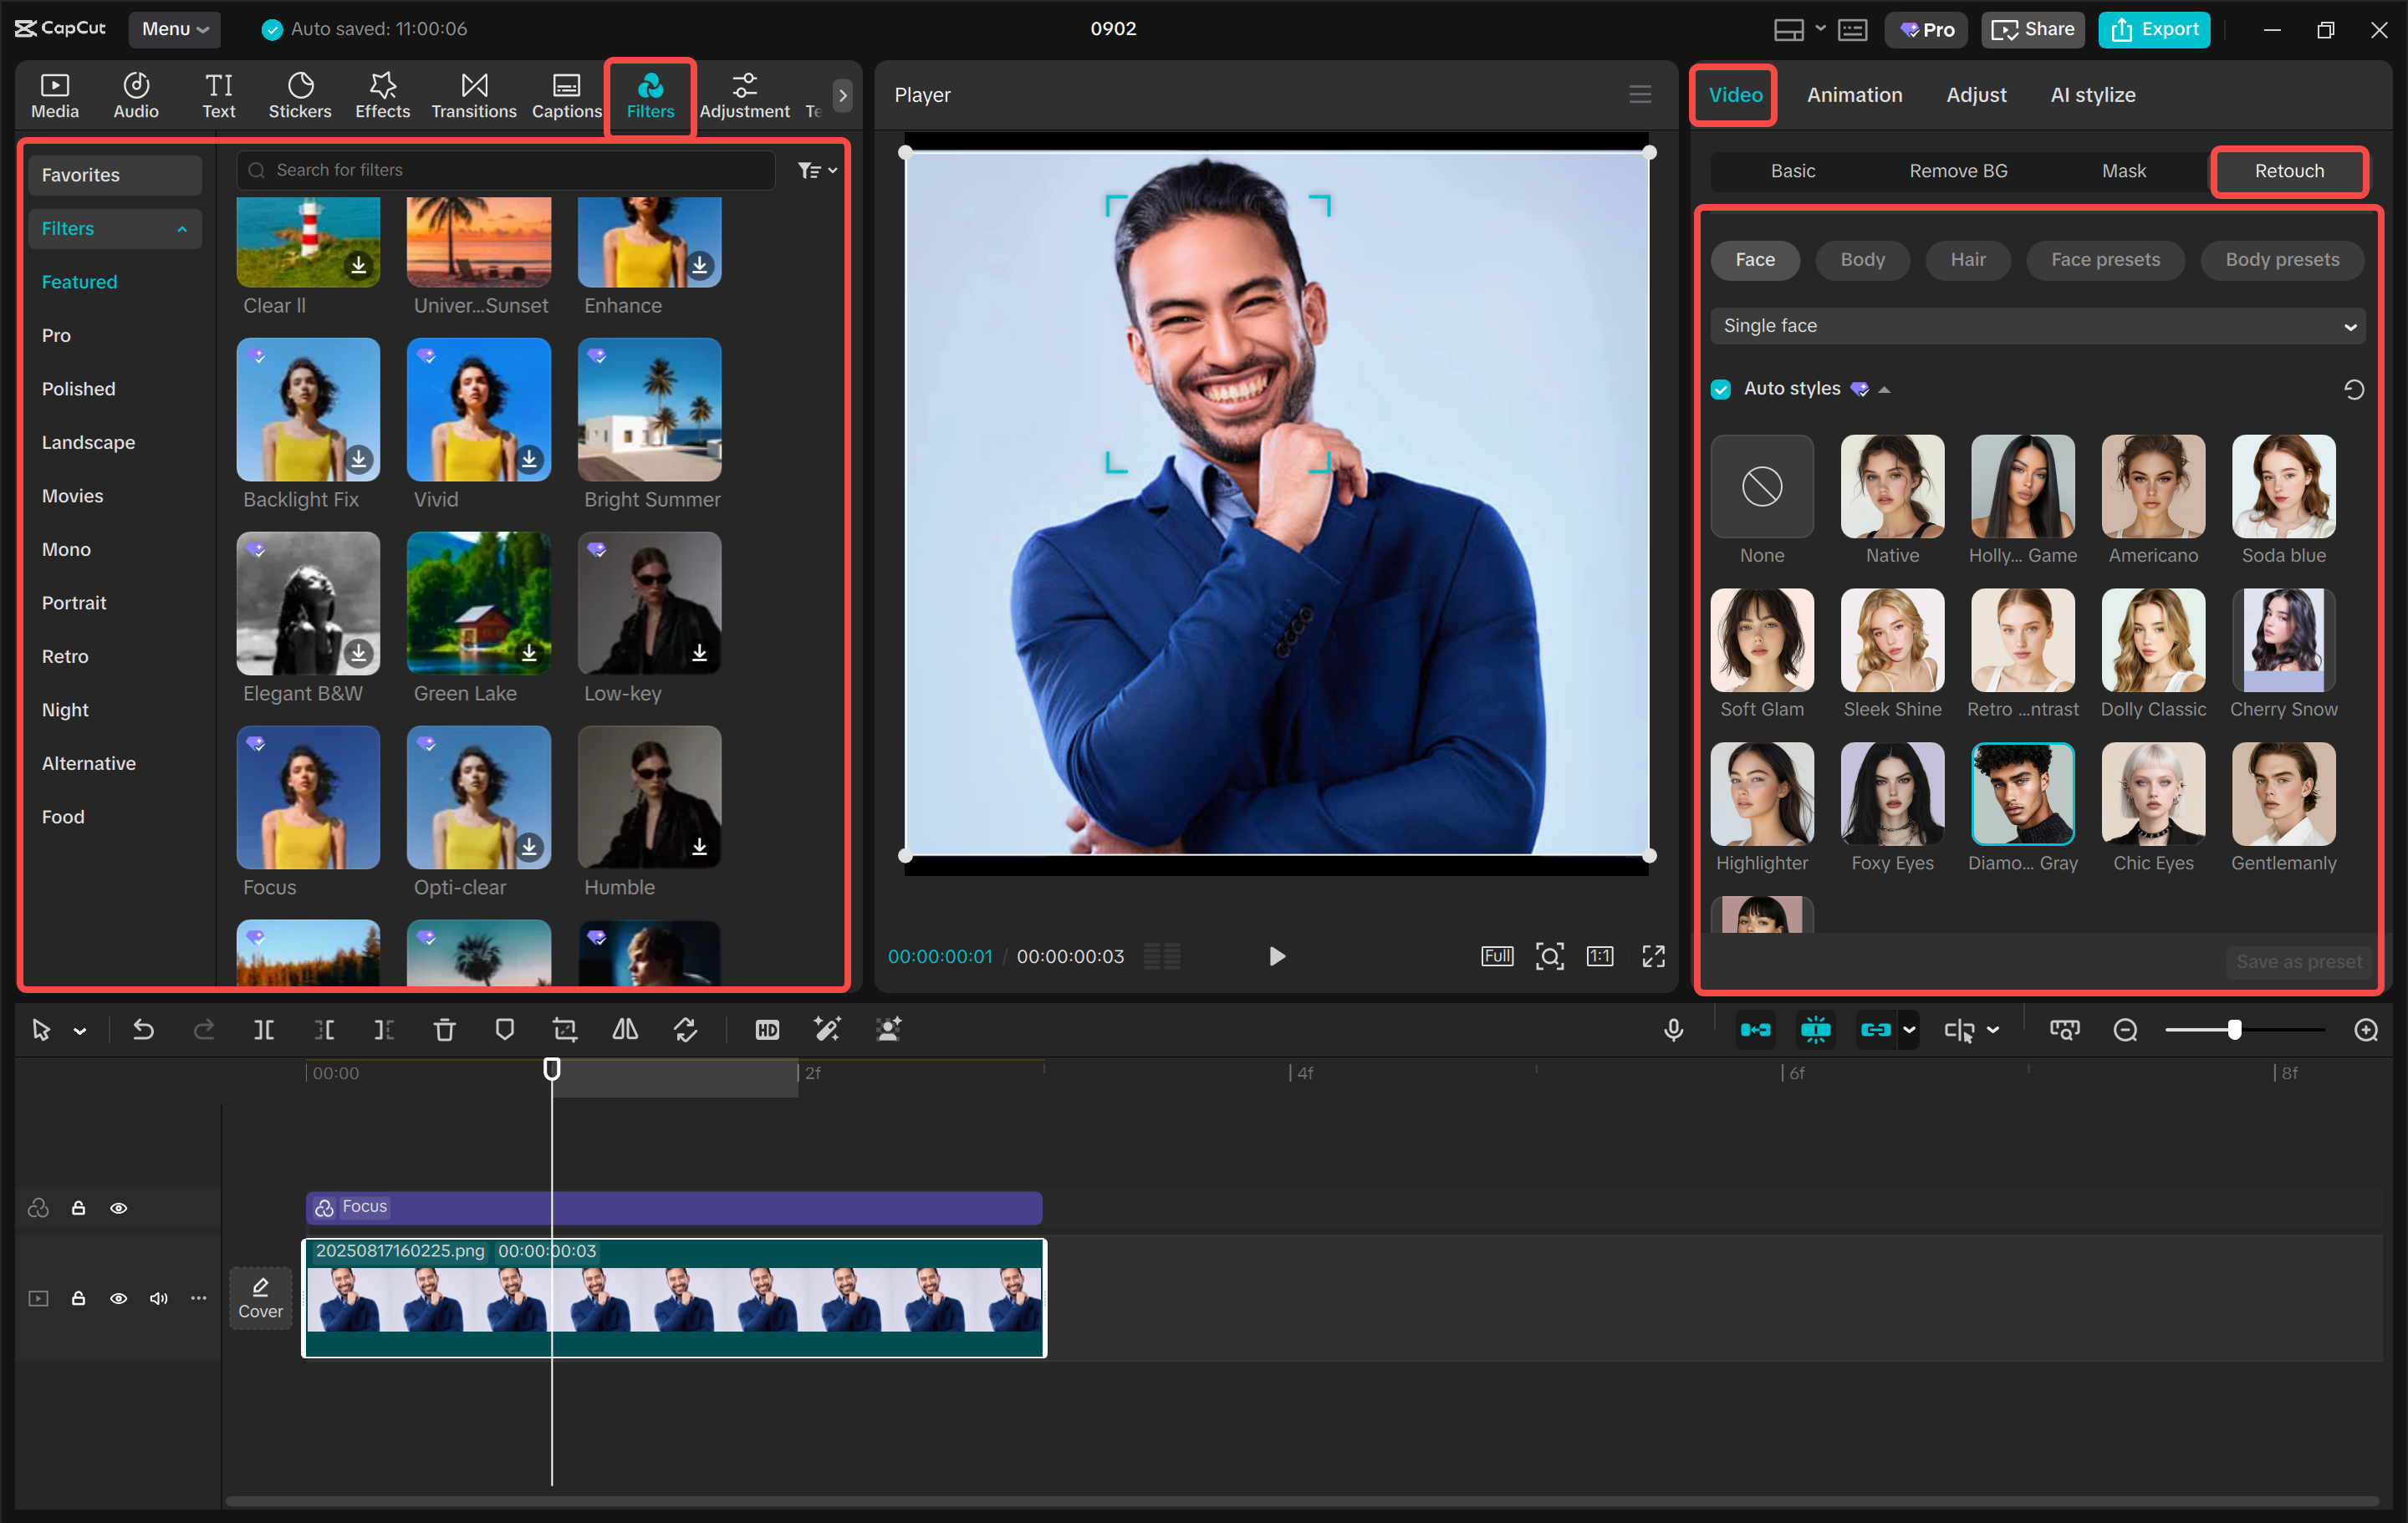Switch to the Remove BG tab

(1957, 171)
